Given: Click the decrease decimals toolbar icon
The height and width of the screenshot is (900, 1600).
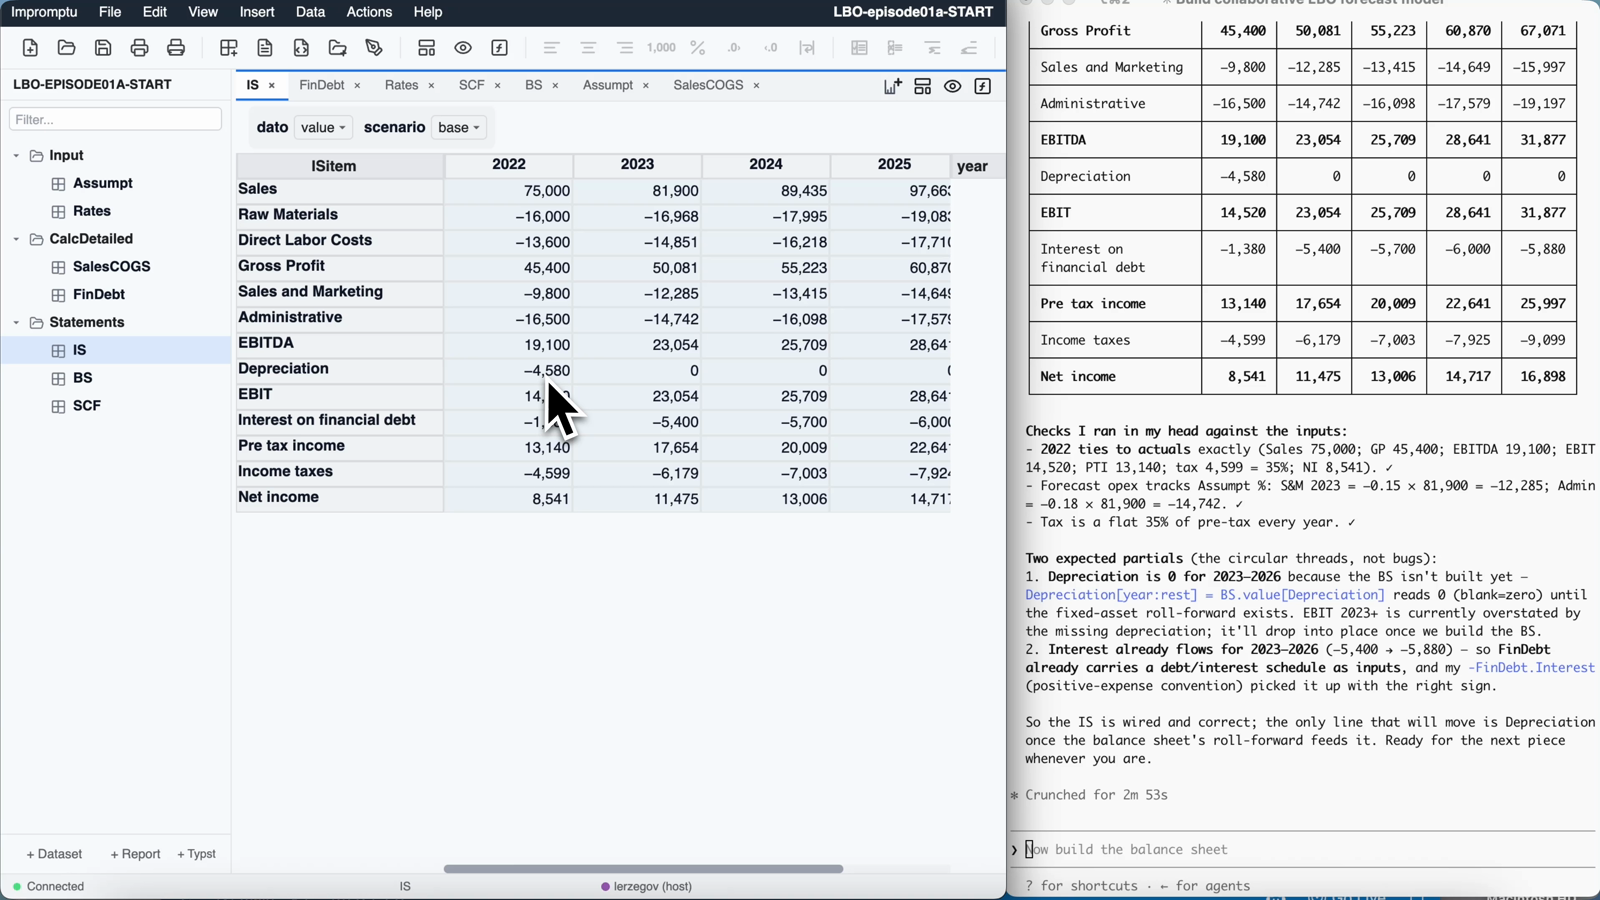Looking at the screenshot, I should [771, 48].
